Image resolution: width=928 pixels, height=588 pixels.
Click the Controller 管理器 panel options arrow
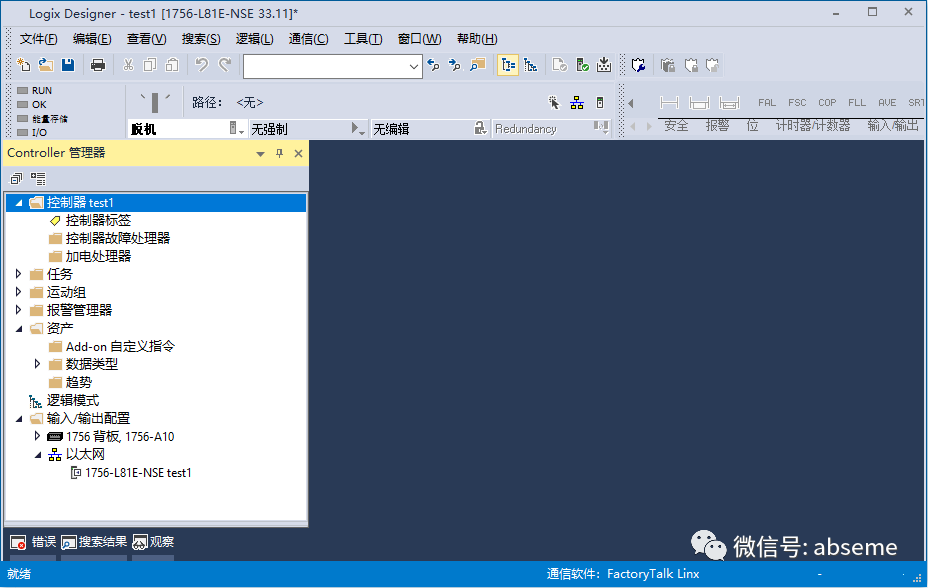pos(260,154)
